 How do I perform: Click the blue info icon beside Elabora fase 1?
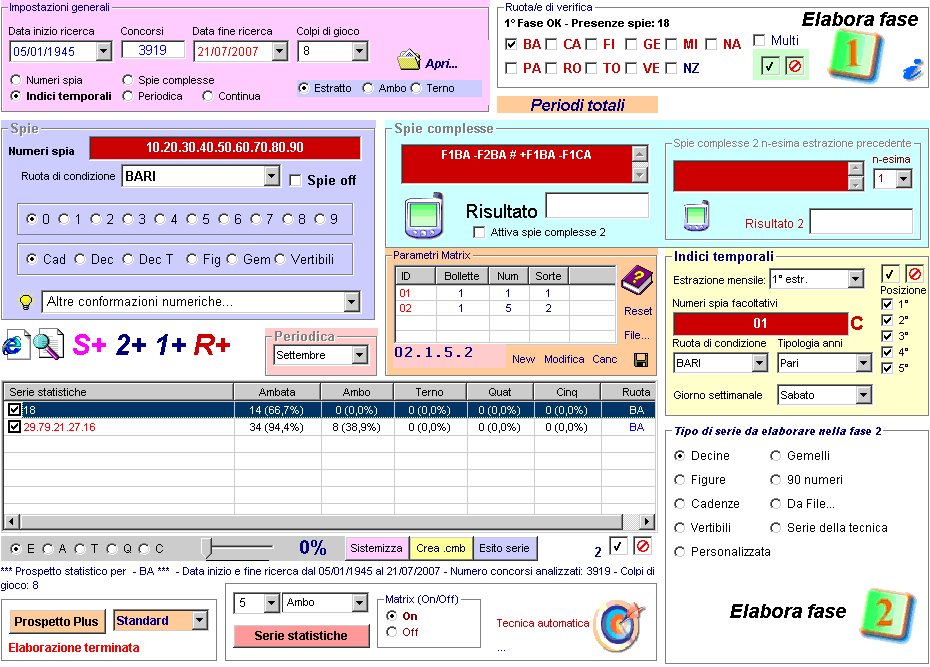click(x=912, y=69)
